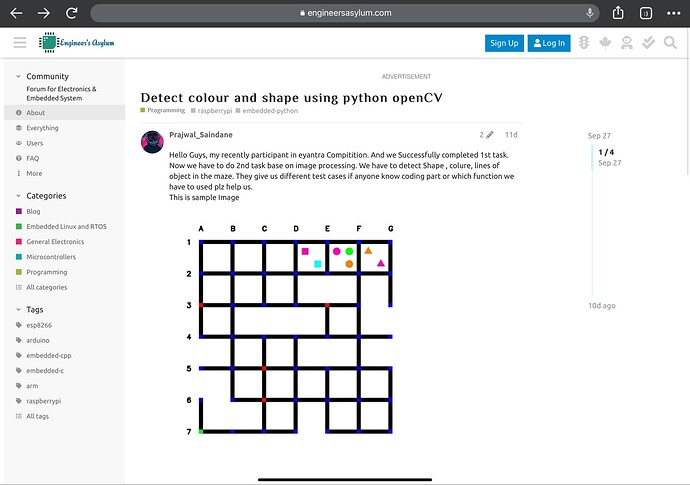Open the Prajwal_Saindane username link
Screen dimensions: 690x485
pos(201,135)
